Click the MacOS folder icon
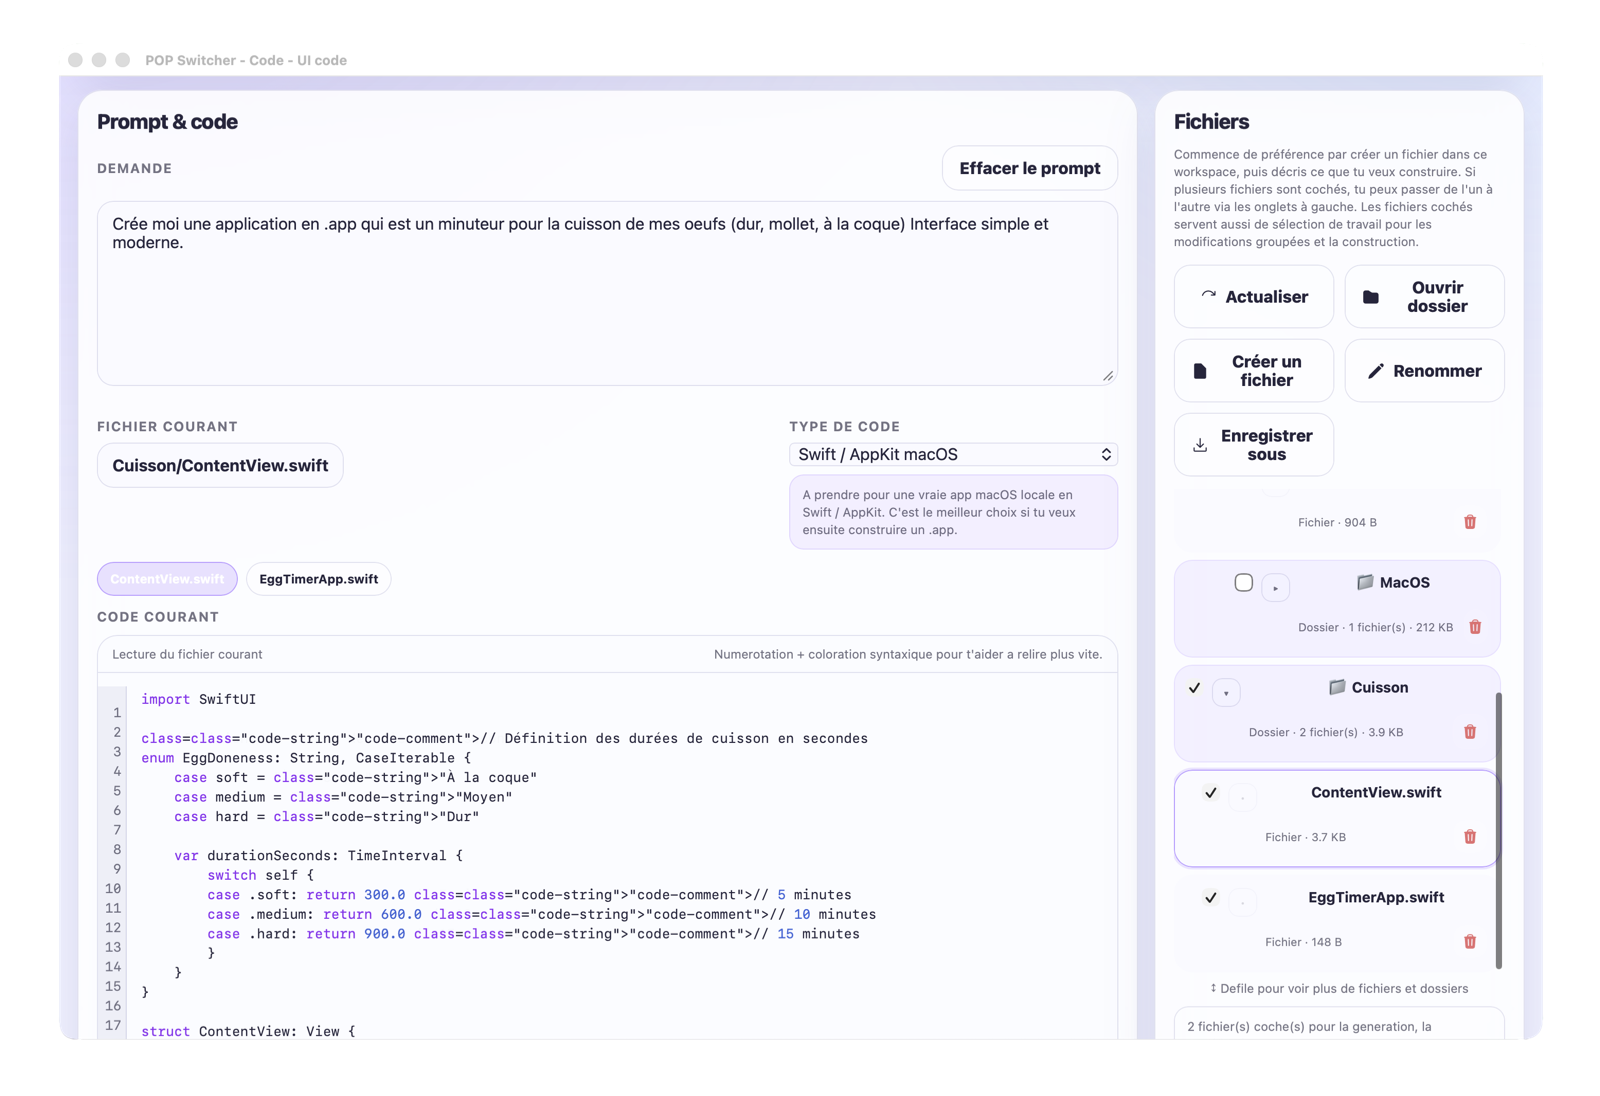This screenshot has height=1096, width=1600. (x=1364, y=582)
